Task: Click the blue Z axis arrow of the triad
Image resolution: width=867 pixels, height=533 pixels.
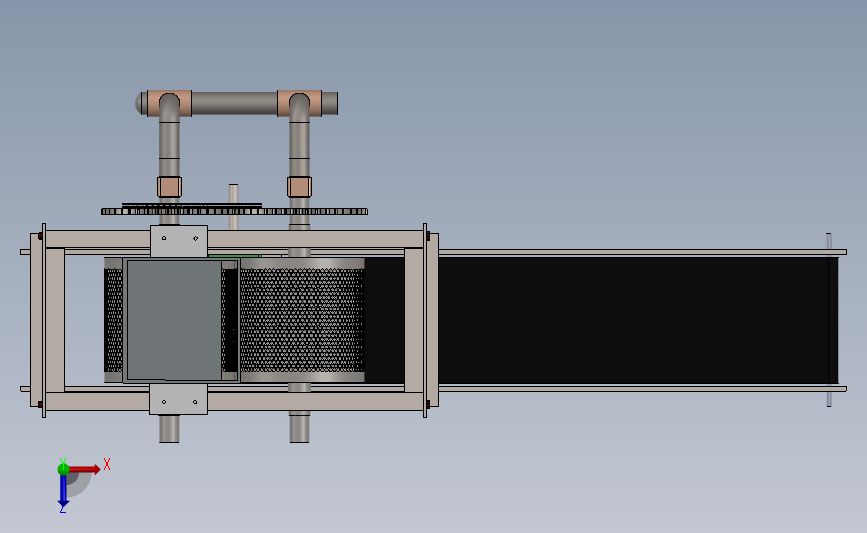Action: coord(63,490)
